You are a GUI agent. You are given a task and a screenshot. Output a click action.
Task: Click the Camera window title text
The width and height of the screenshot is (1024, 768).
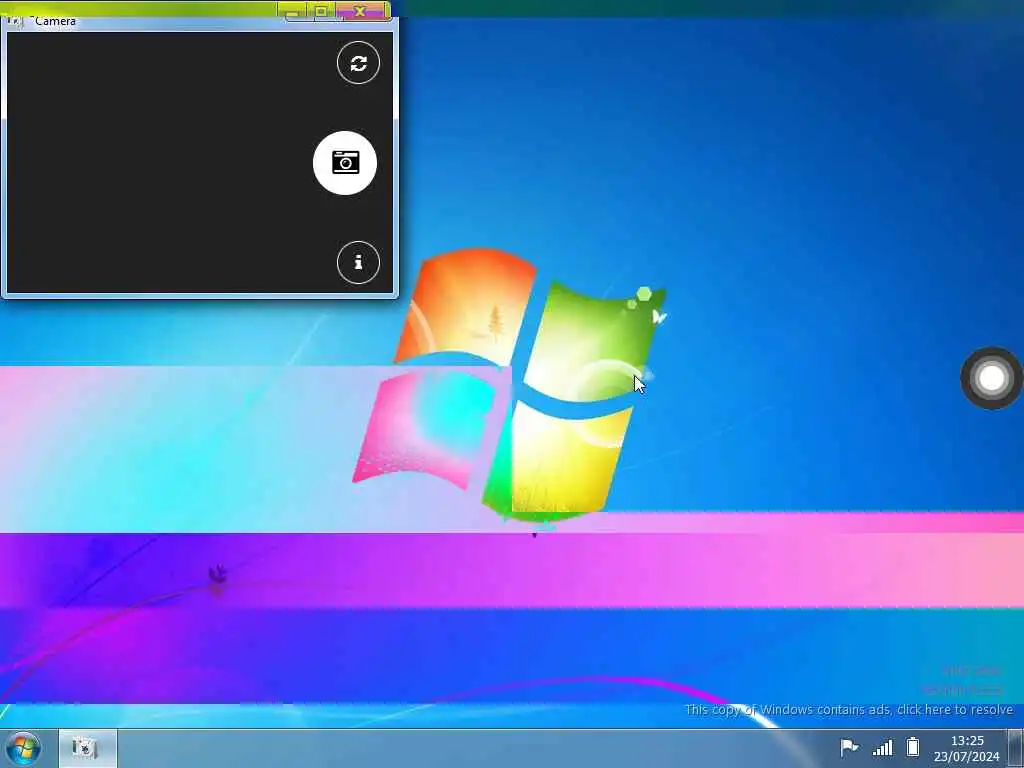56,21
